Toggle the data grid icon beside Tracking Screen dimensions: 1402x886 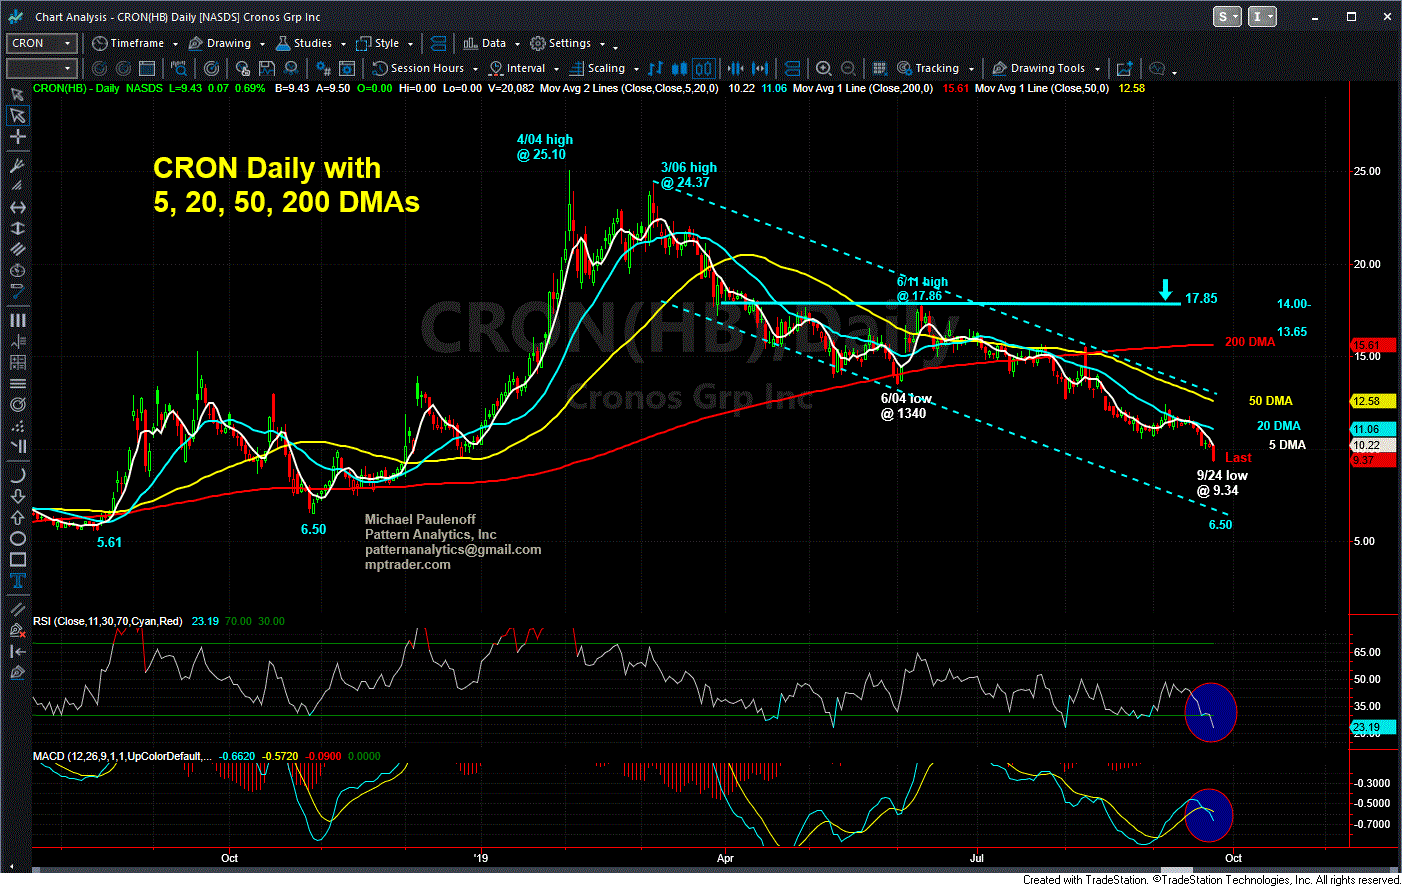[879, 68]
